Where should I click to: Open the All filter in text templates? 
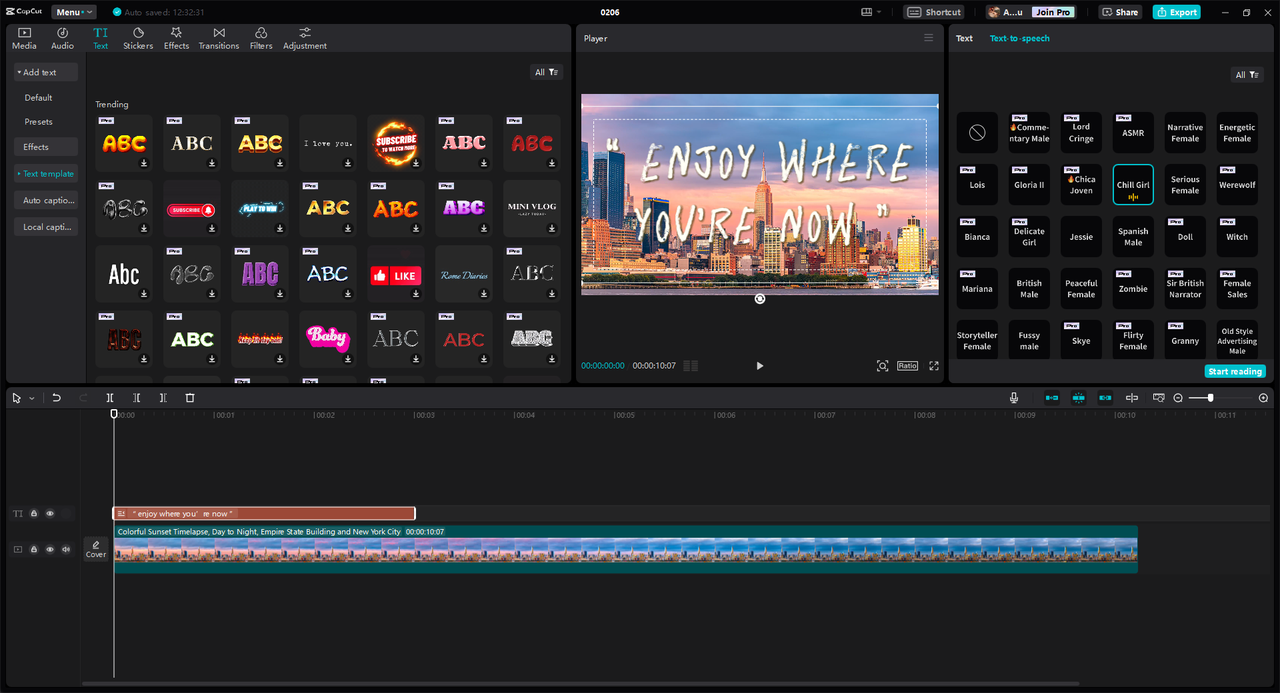(546, 72)
